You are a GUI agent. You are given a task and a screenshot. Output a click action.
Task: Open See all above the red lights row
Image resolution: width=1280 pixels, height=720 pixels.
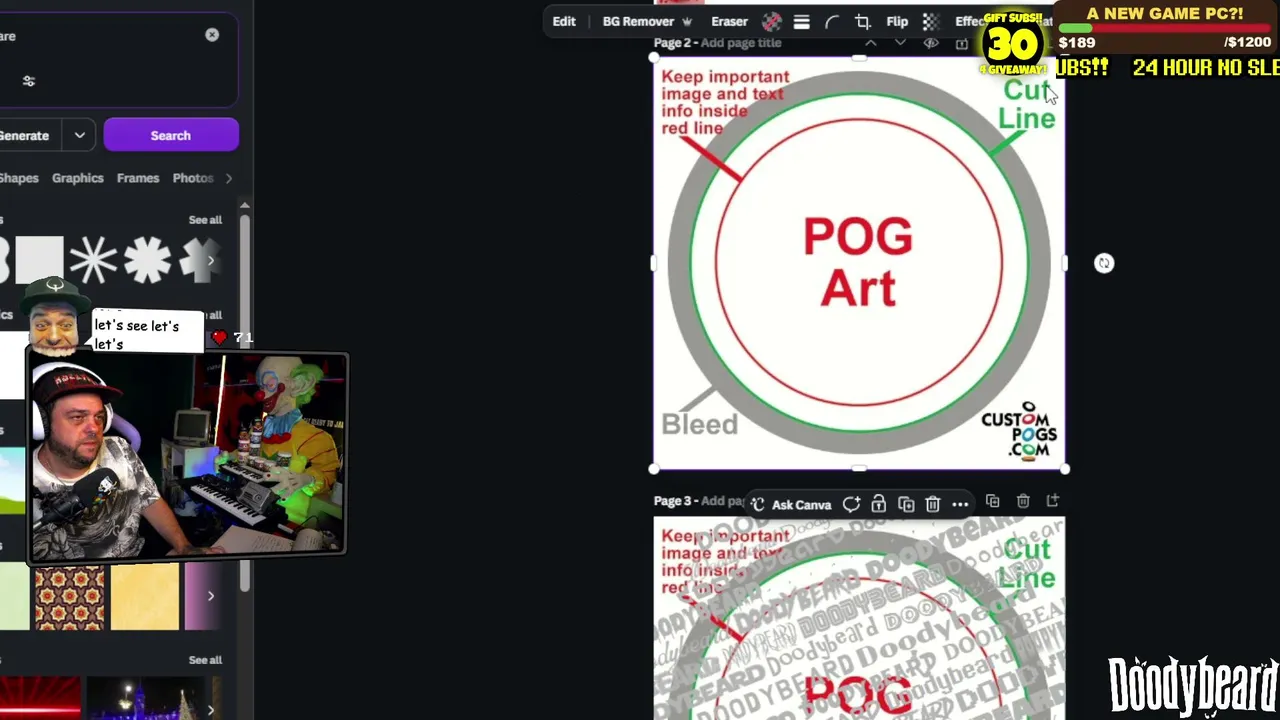[x=205, y=660]
